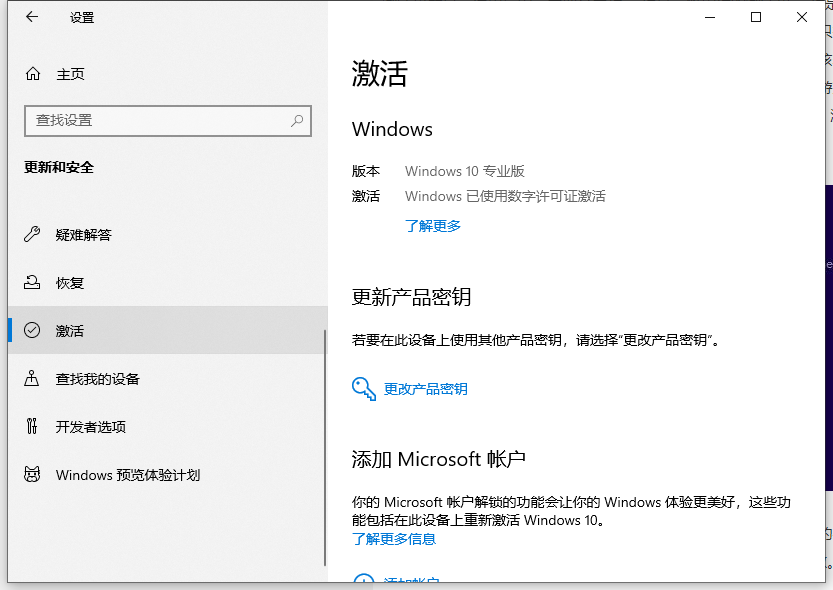Click the cat icon for Windows 预览体验计划
This screenshot has height=590, width=833.
pos(33,475)
